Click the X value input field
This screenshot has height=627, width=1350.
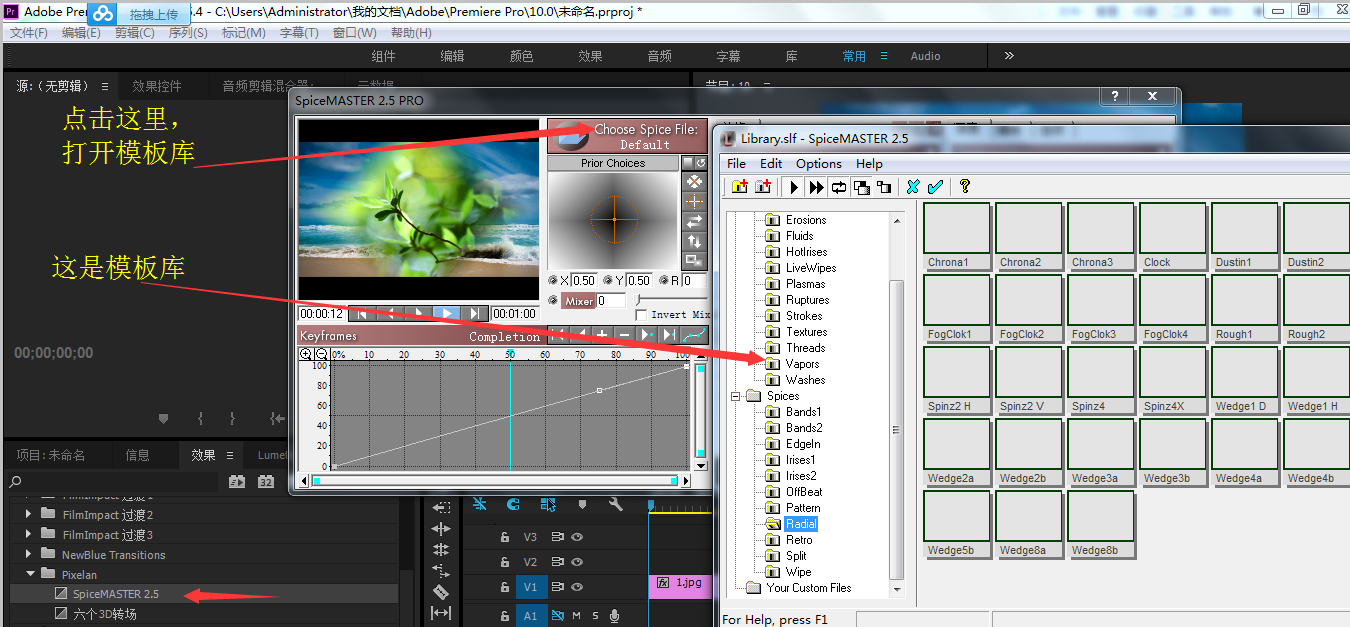(x=584, y=280)
